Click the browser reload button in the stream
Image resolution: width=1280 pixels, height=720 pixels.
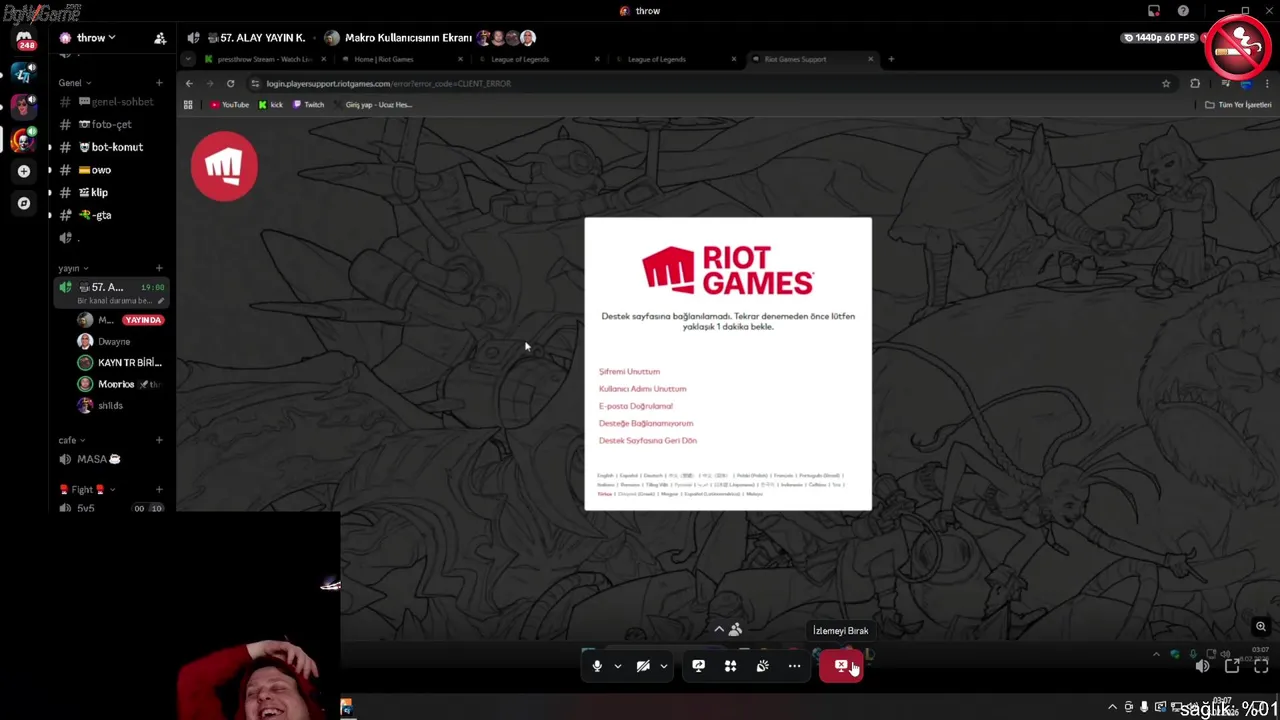[x=230, y=84]
